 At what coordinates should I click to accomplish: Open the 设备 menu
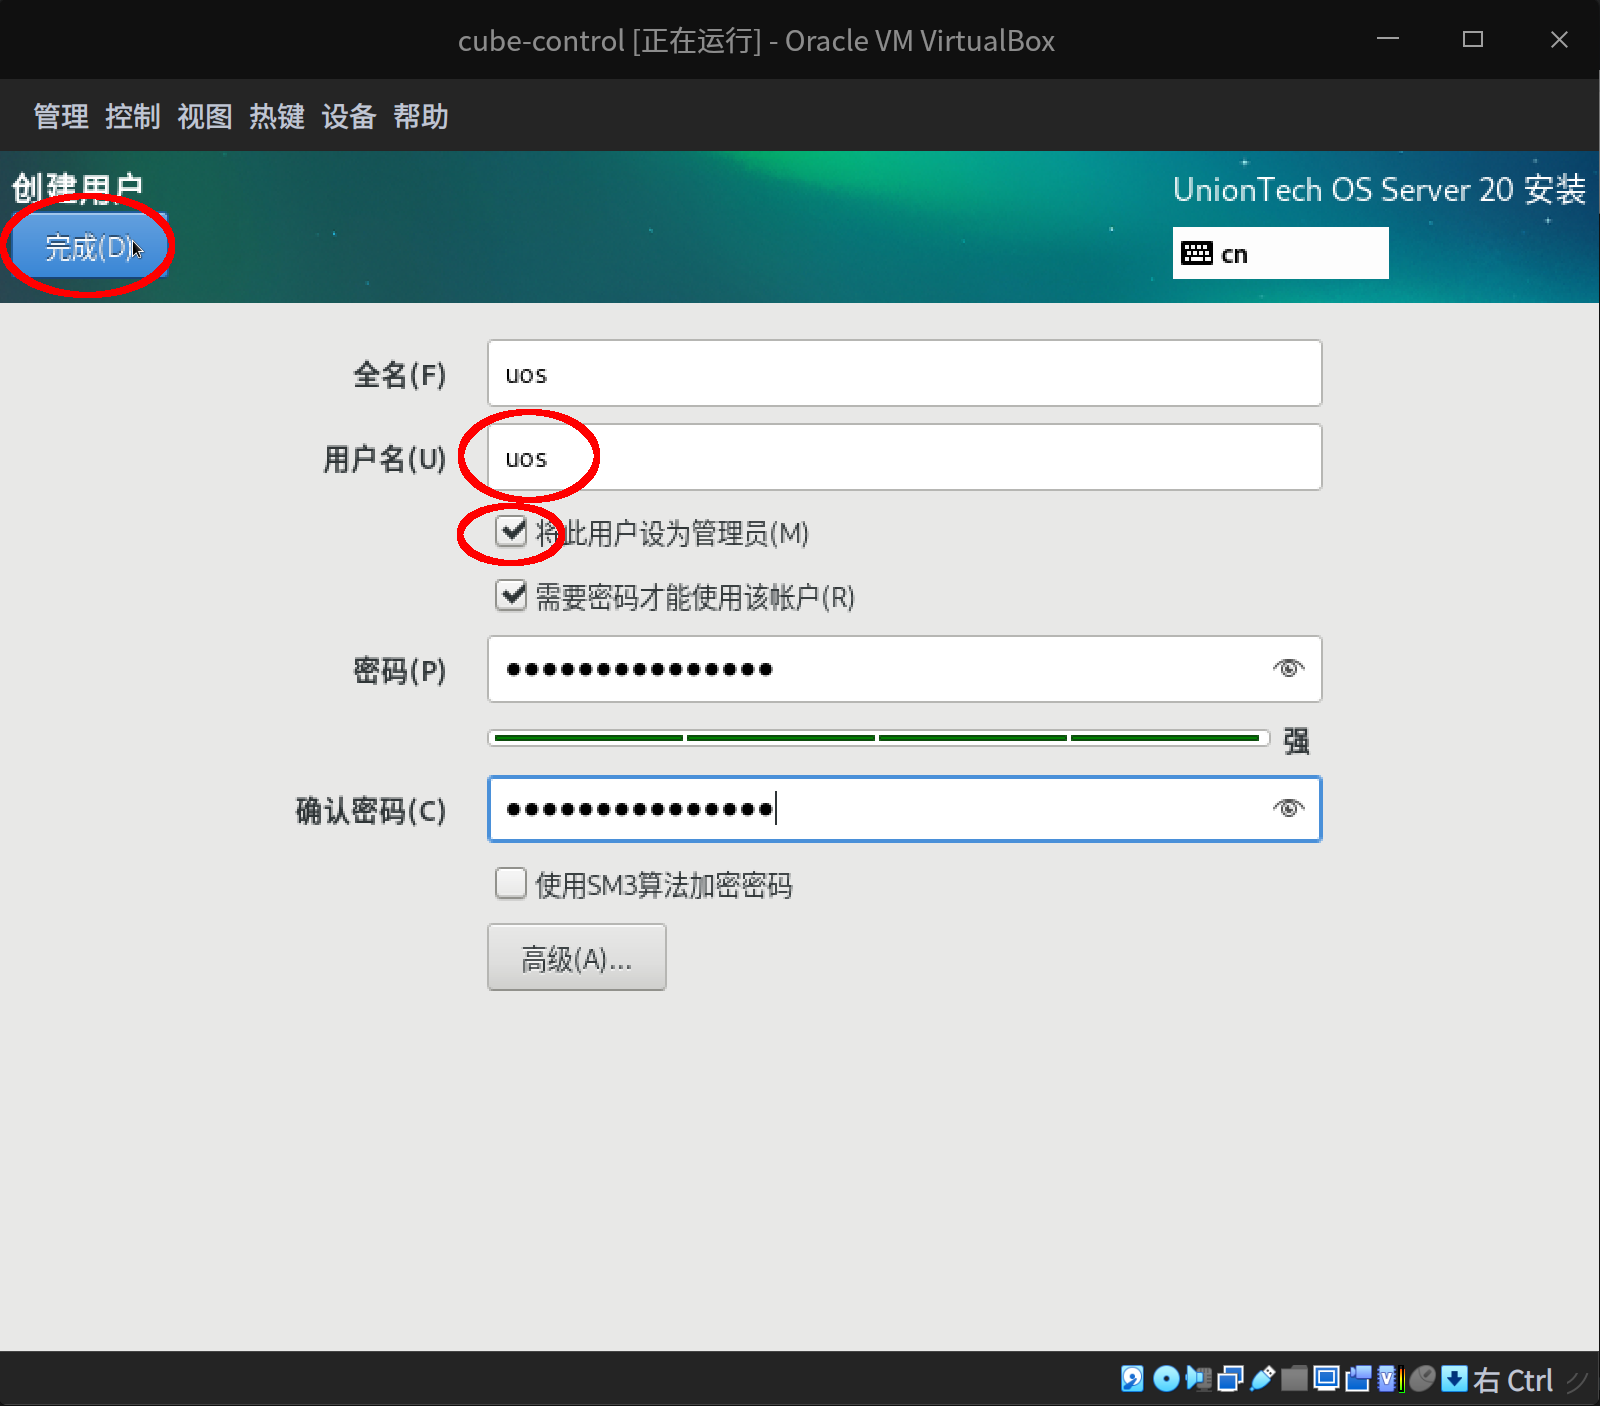click(x=348, y=116)
